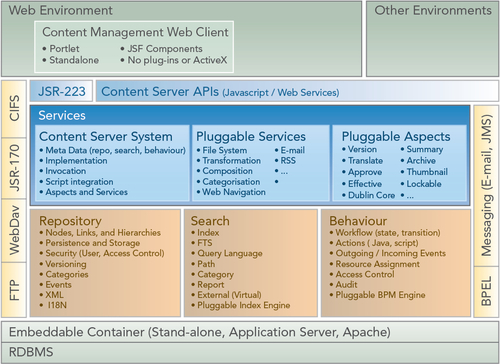This screenshot has height=364, width=500.
Task: Click the CIFS vertical label
Action: point(14,109)
